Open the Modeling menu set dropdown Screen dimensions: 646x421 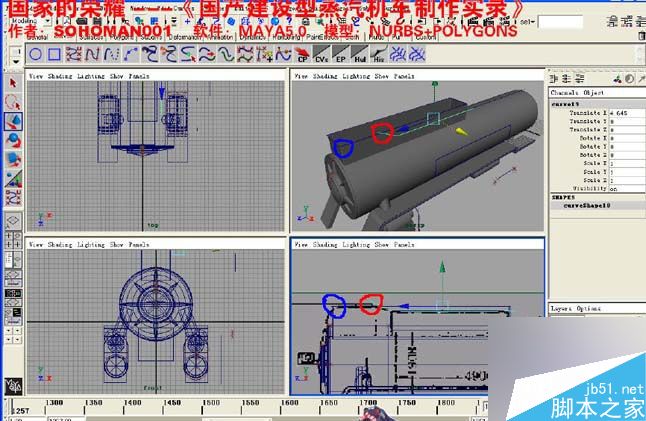[x=29, y=21]
